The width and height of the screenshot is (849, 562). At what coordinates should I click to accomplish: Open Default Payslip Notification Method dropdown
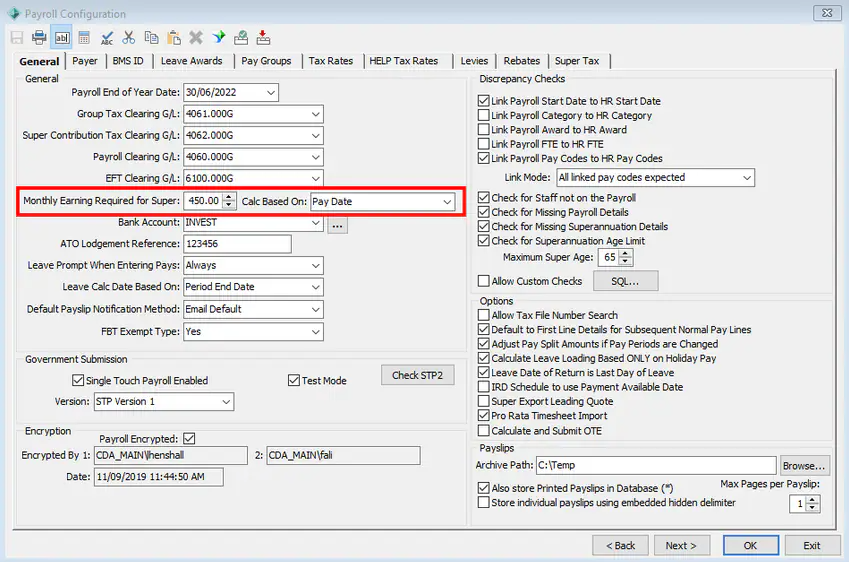click(315, 309)
